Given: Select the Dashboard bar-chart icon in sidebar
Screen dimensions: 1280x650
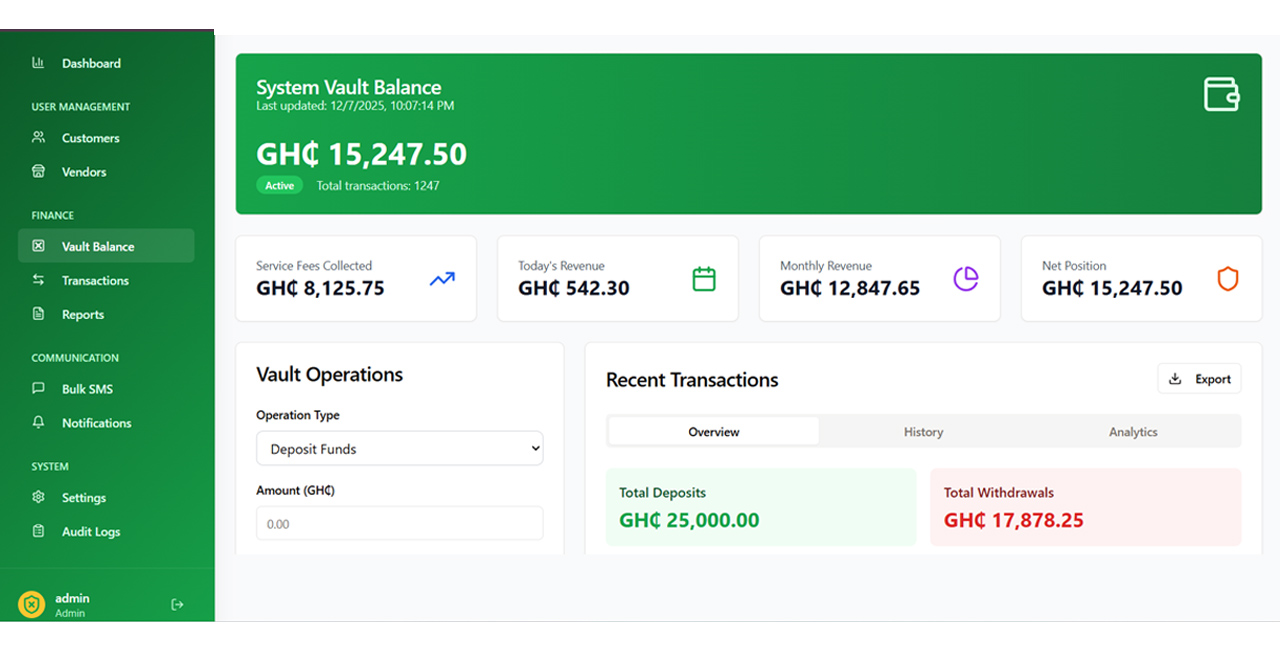Looking at the screenshot, I should pos(38,63).
